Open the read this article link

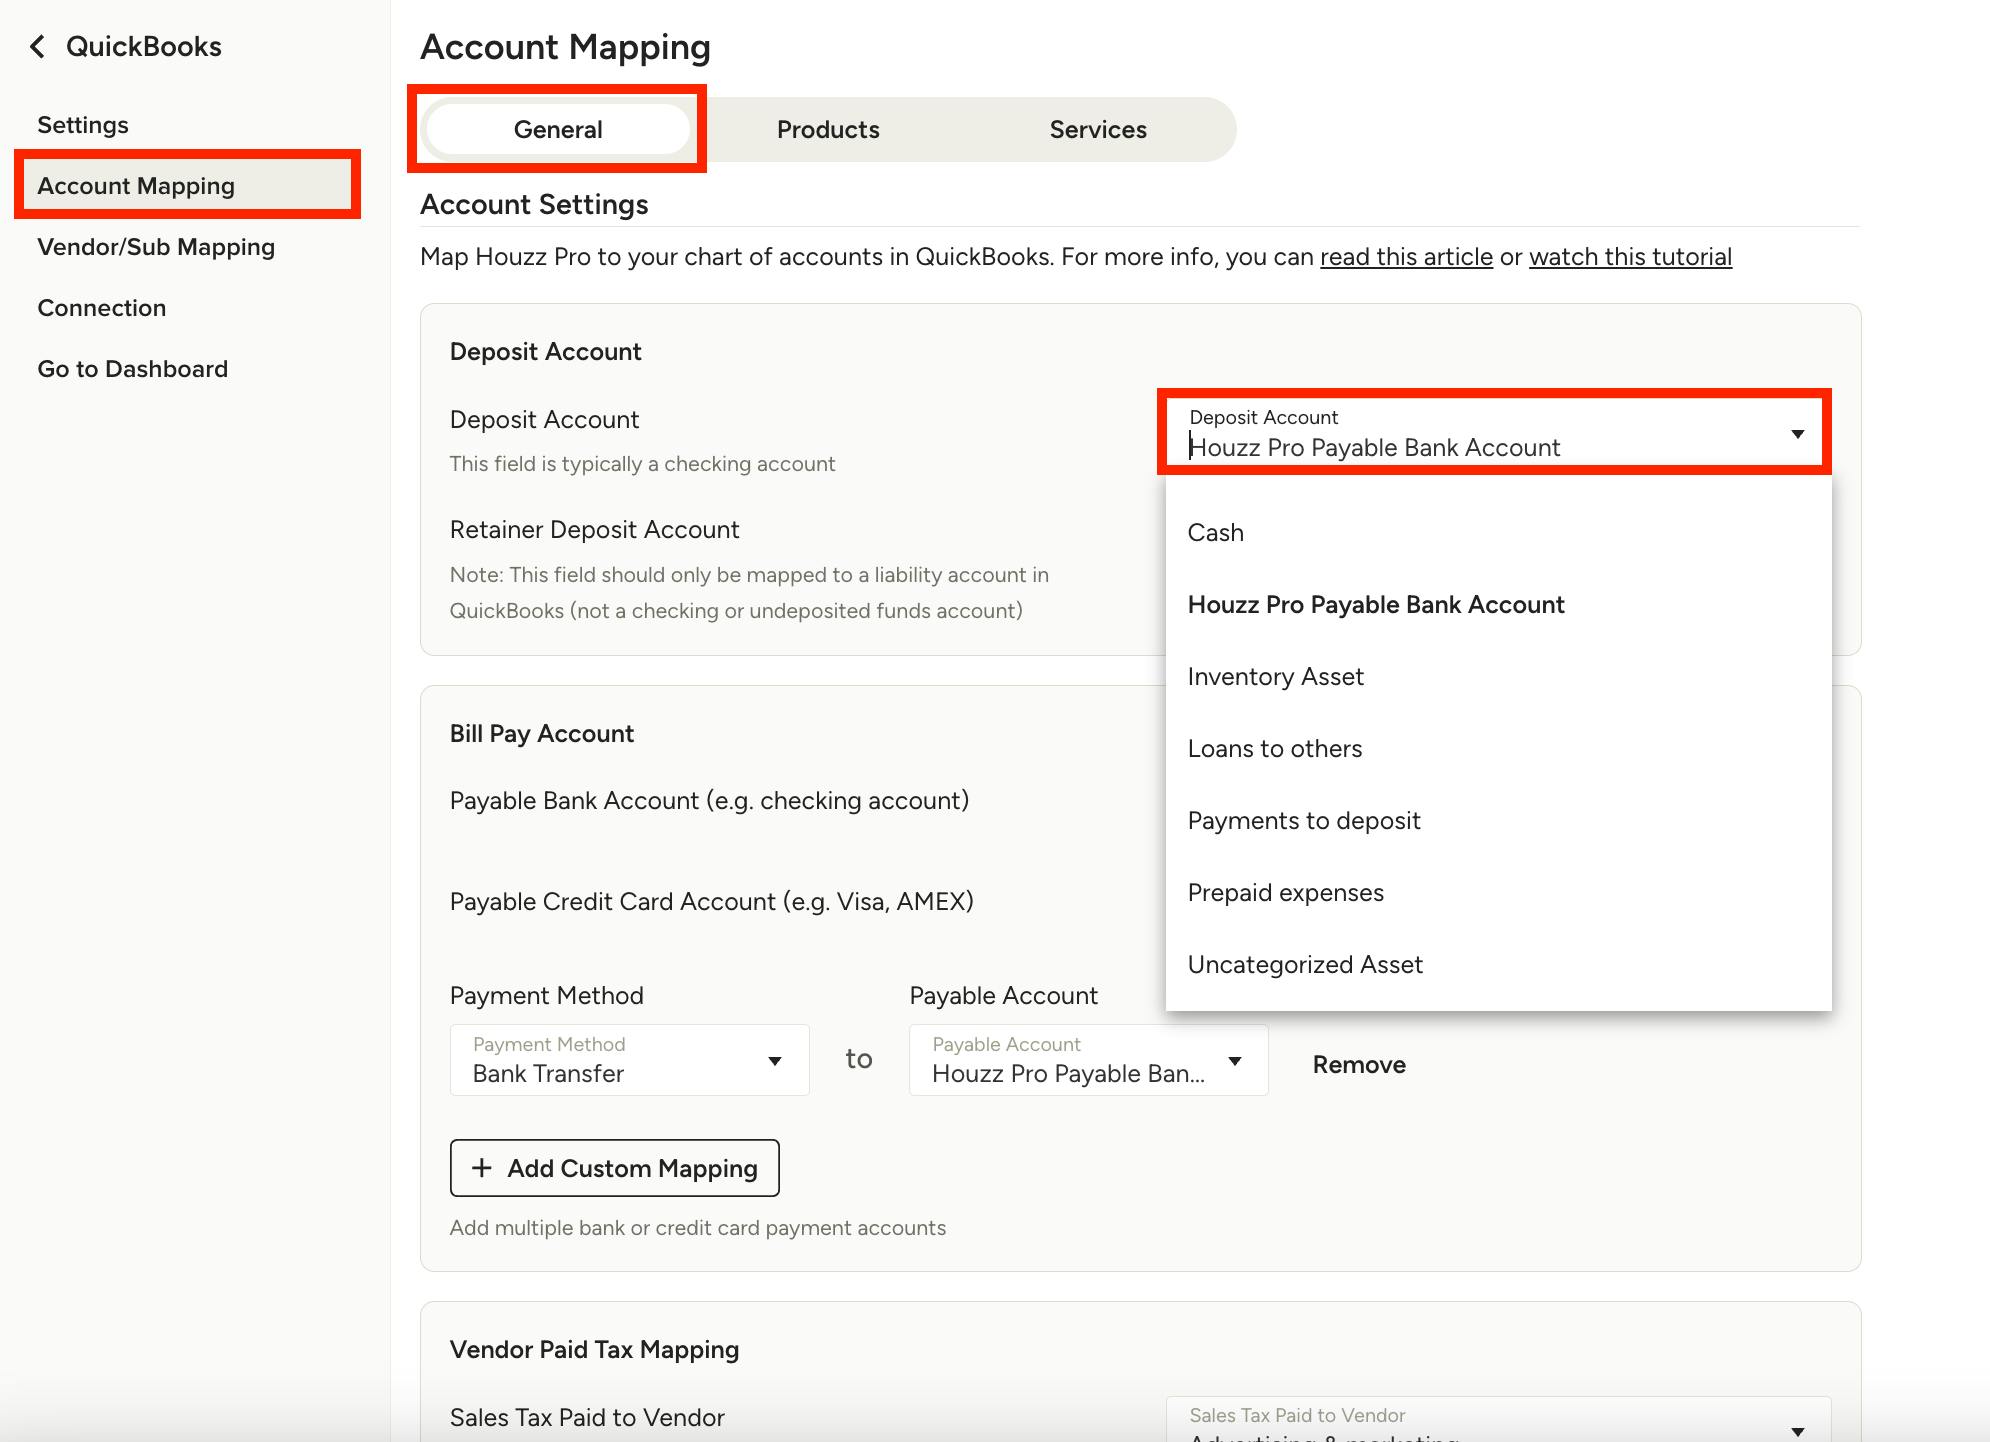(x=1406, y=257)
